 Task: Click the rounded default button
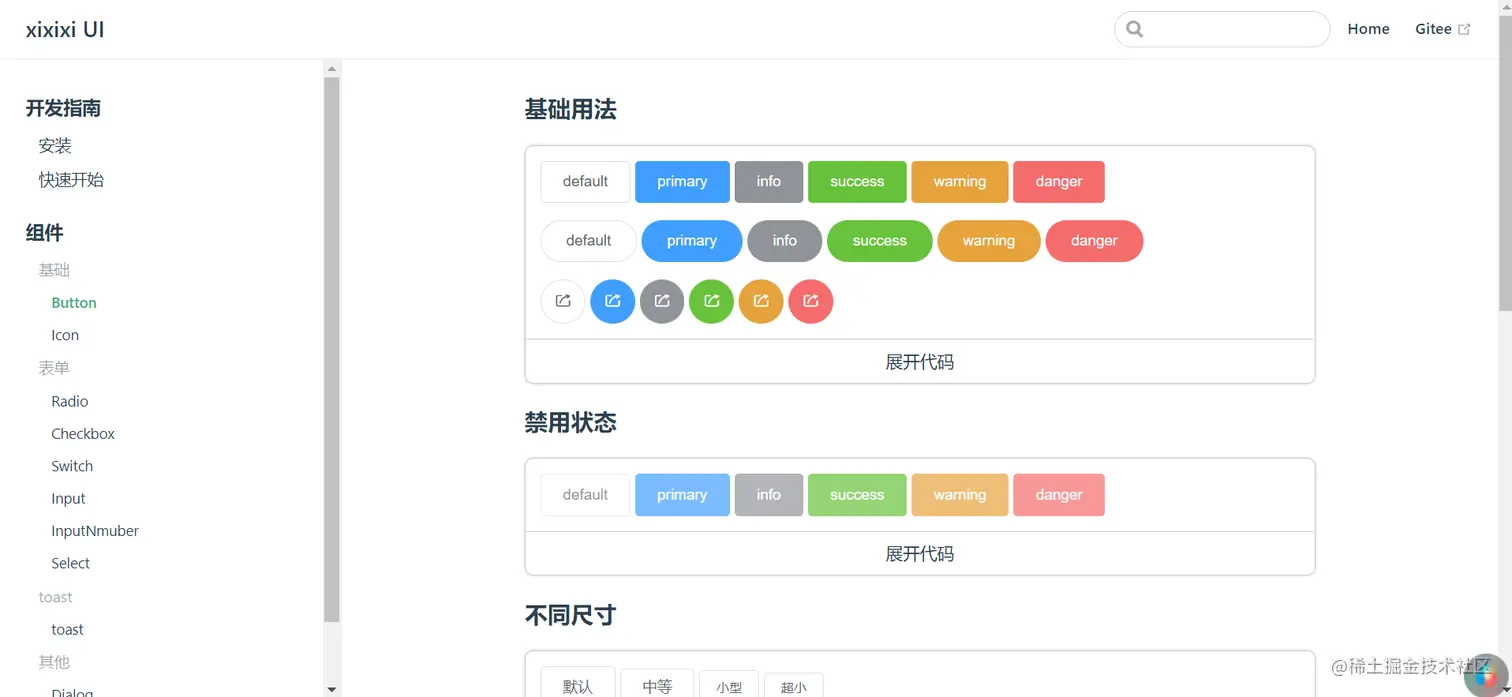coord(588,241)
